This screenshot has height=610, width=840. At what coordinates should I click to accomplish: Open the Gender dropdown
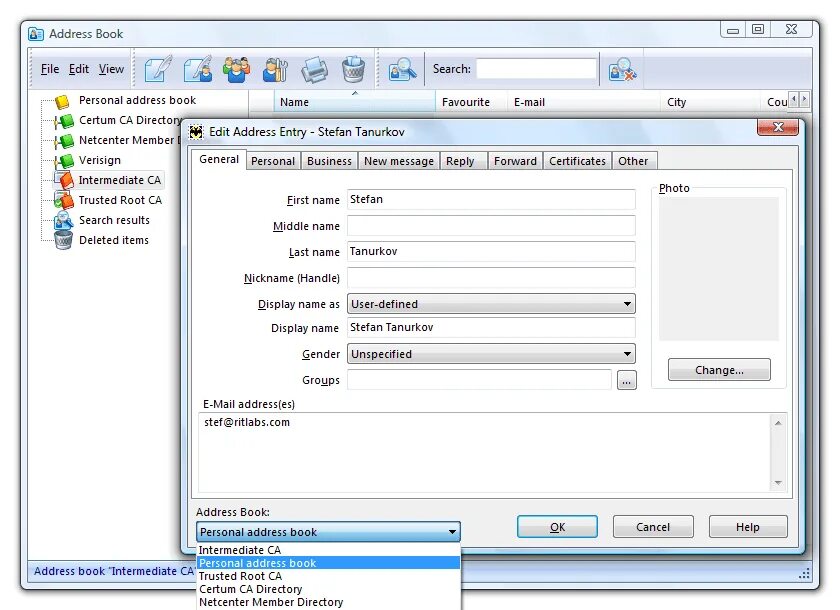pos(627,353)
